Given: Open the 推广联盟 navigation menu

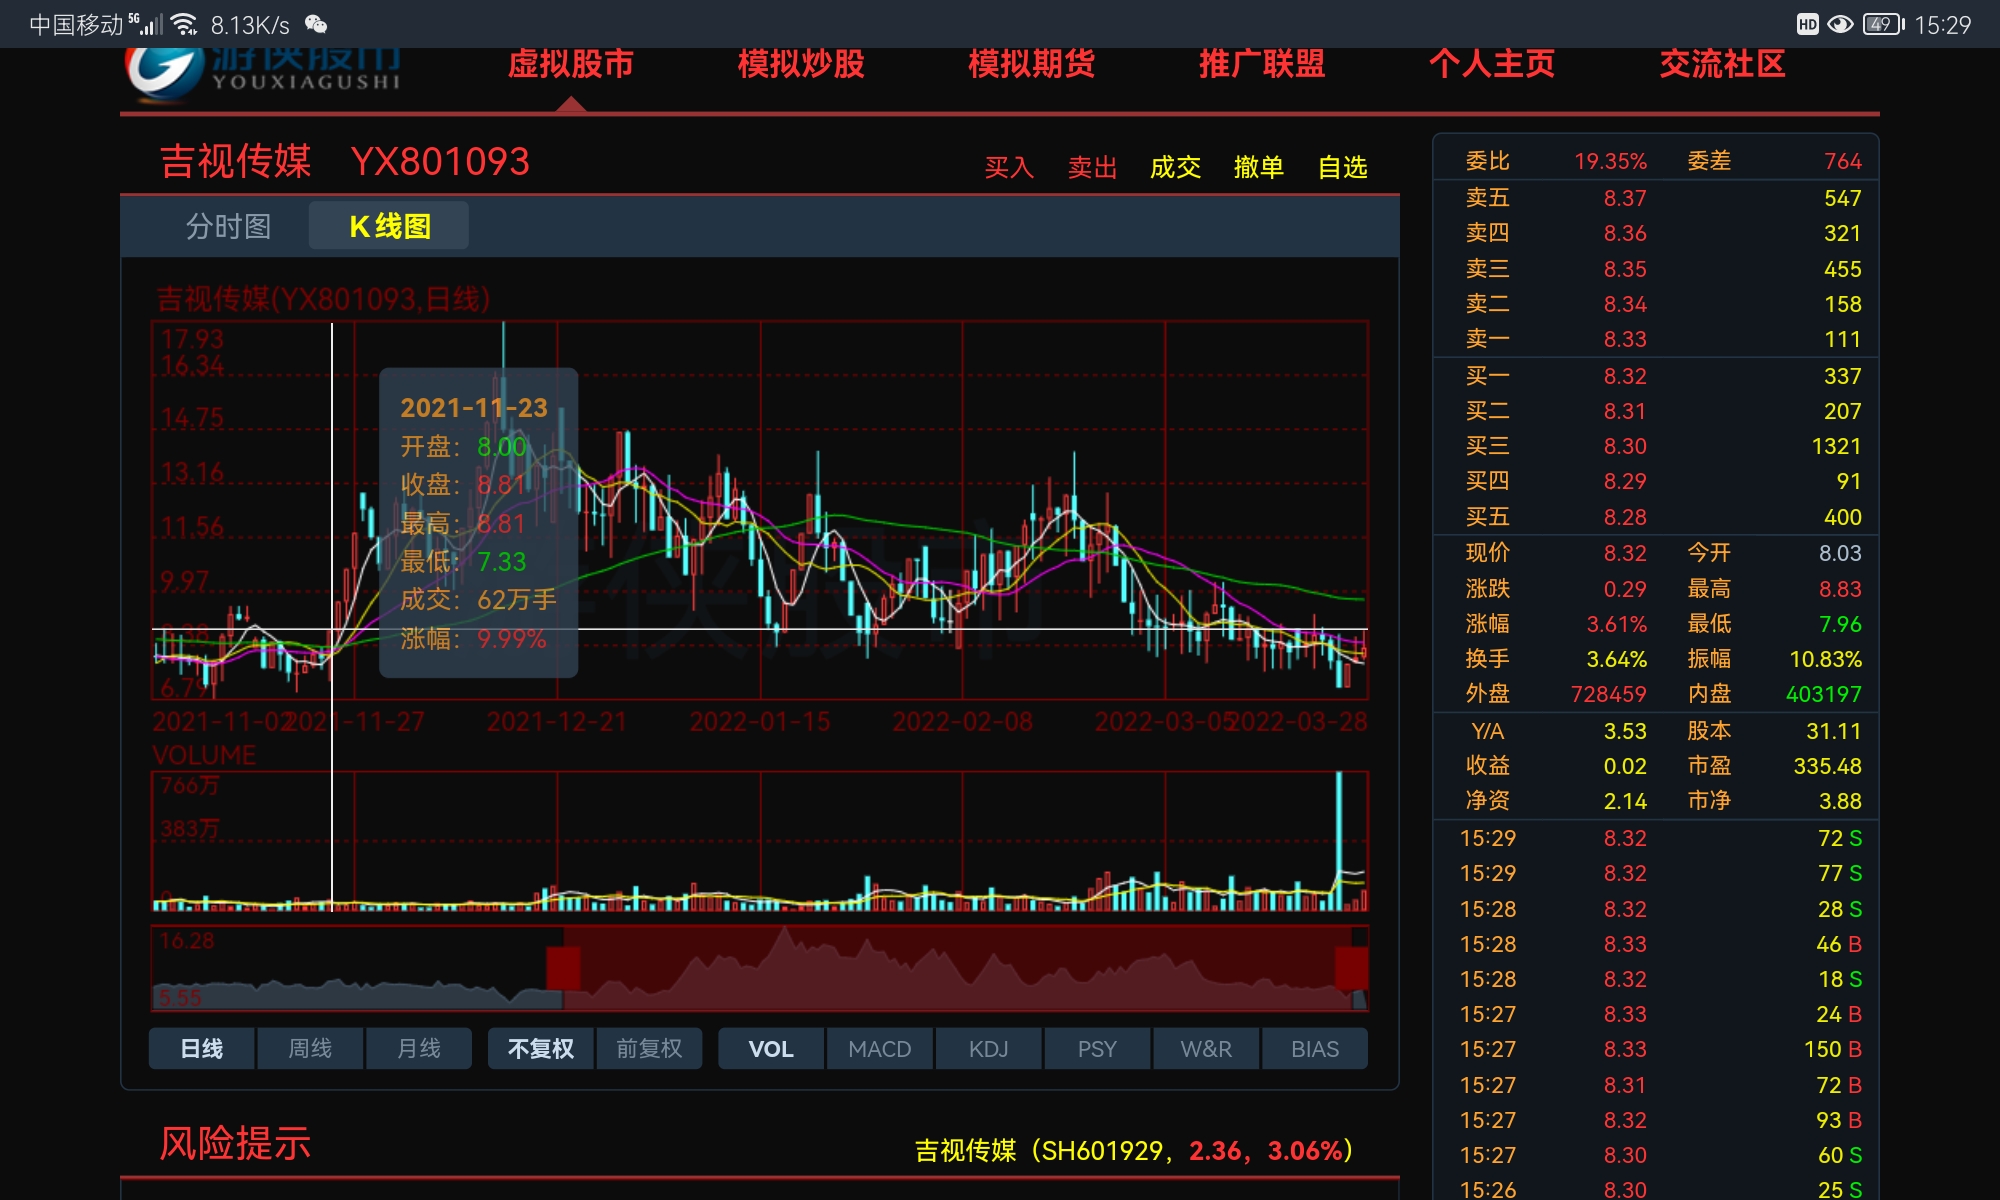Looking at the screenshot, I should pyautogui.click(x=1262, y=64).
